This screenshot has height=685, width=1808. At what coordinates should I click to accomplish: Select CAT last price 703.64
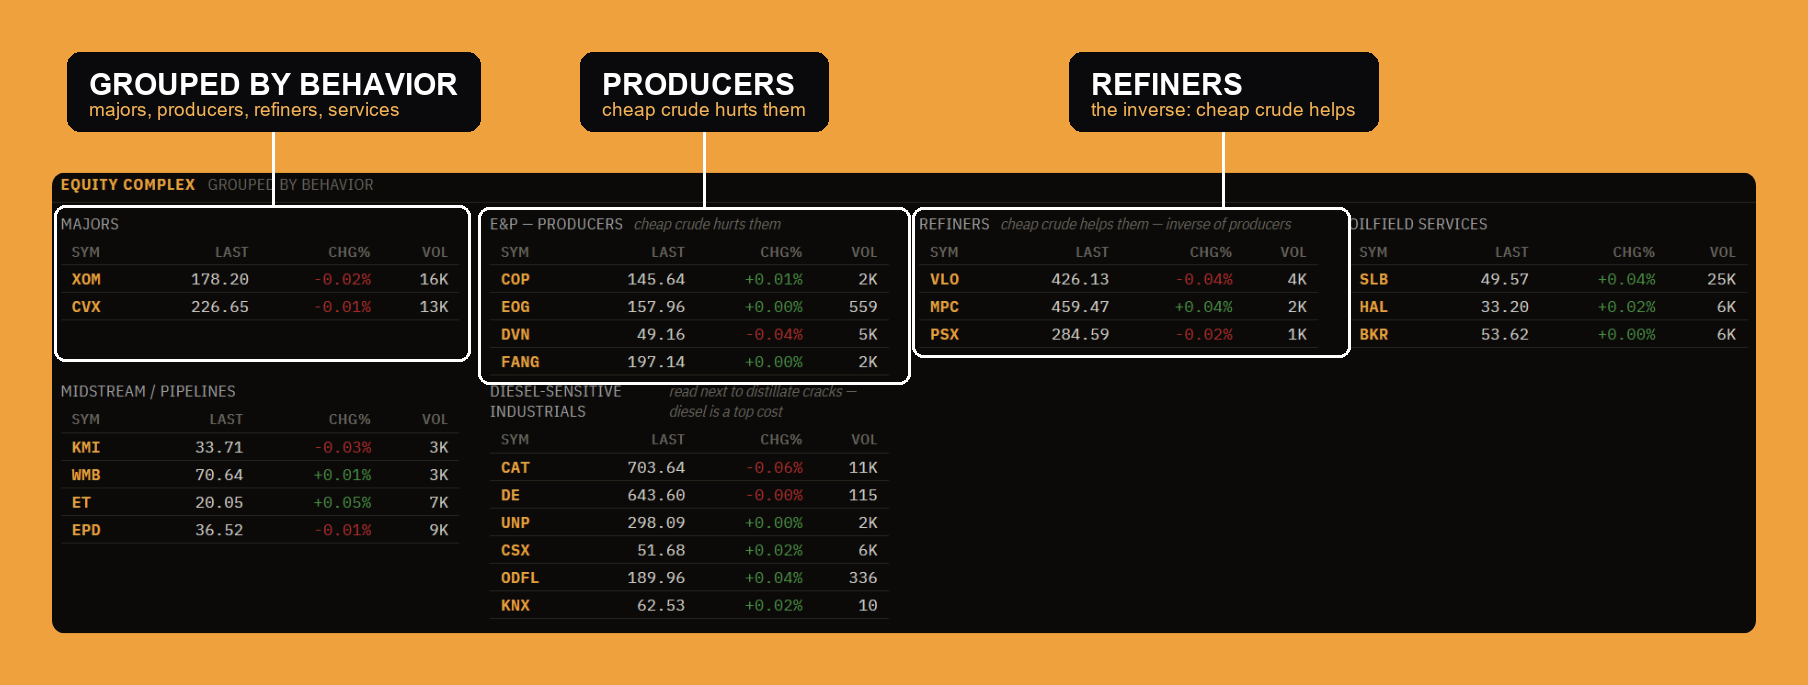[656, 468]
